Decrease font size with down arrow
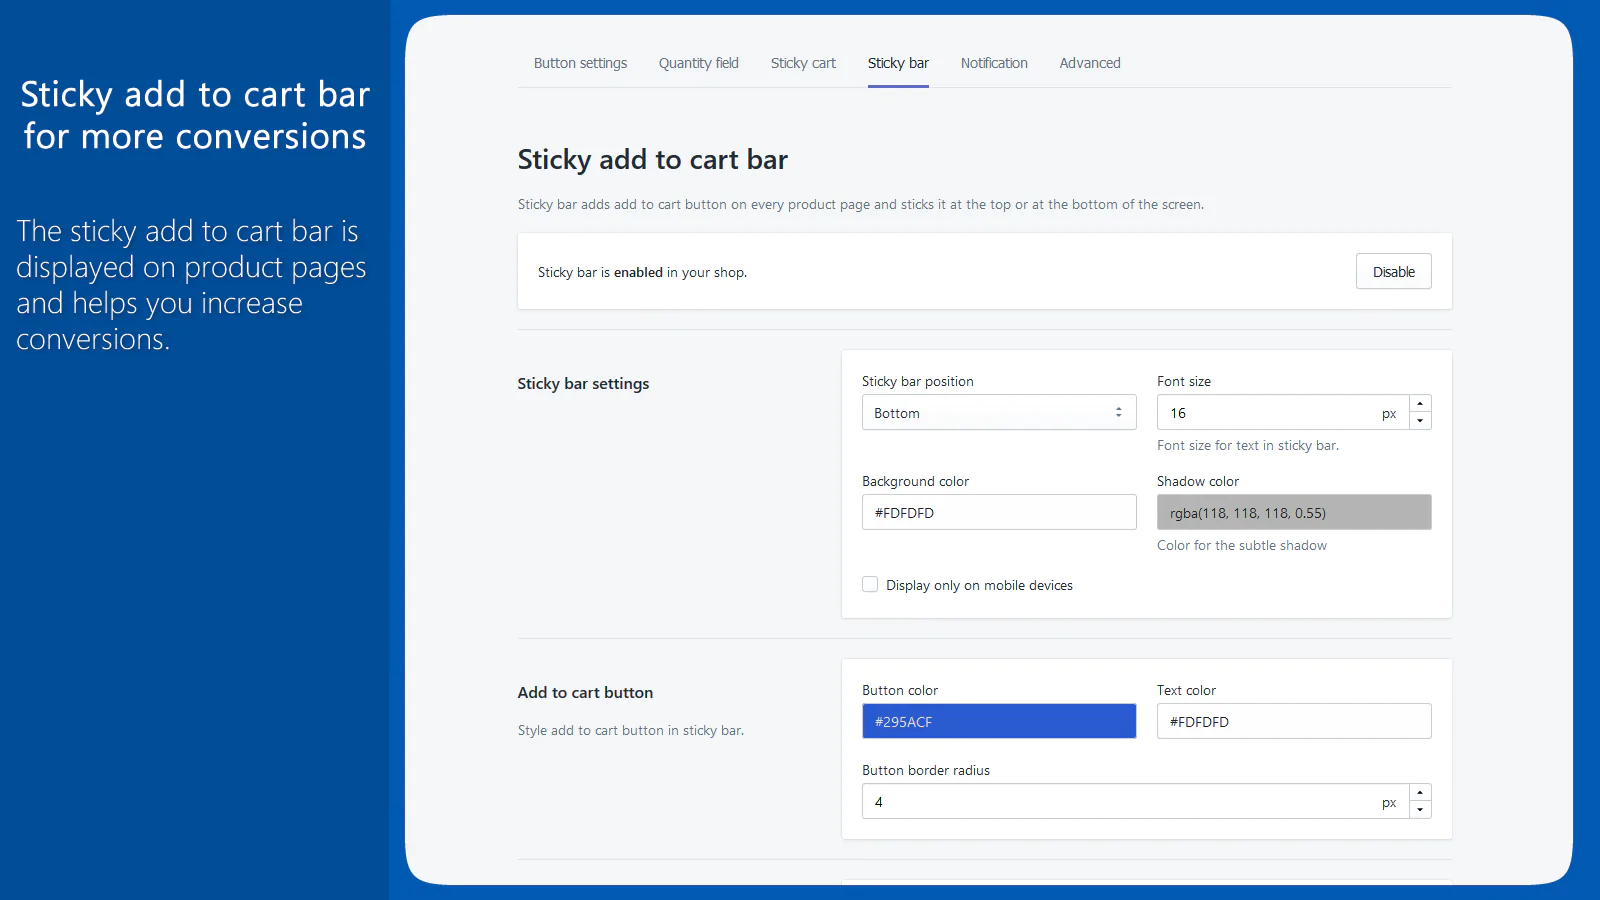Image resolution: width=1600 pixels, height=900 pixels. (x=1420, y=421)
